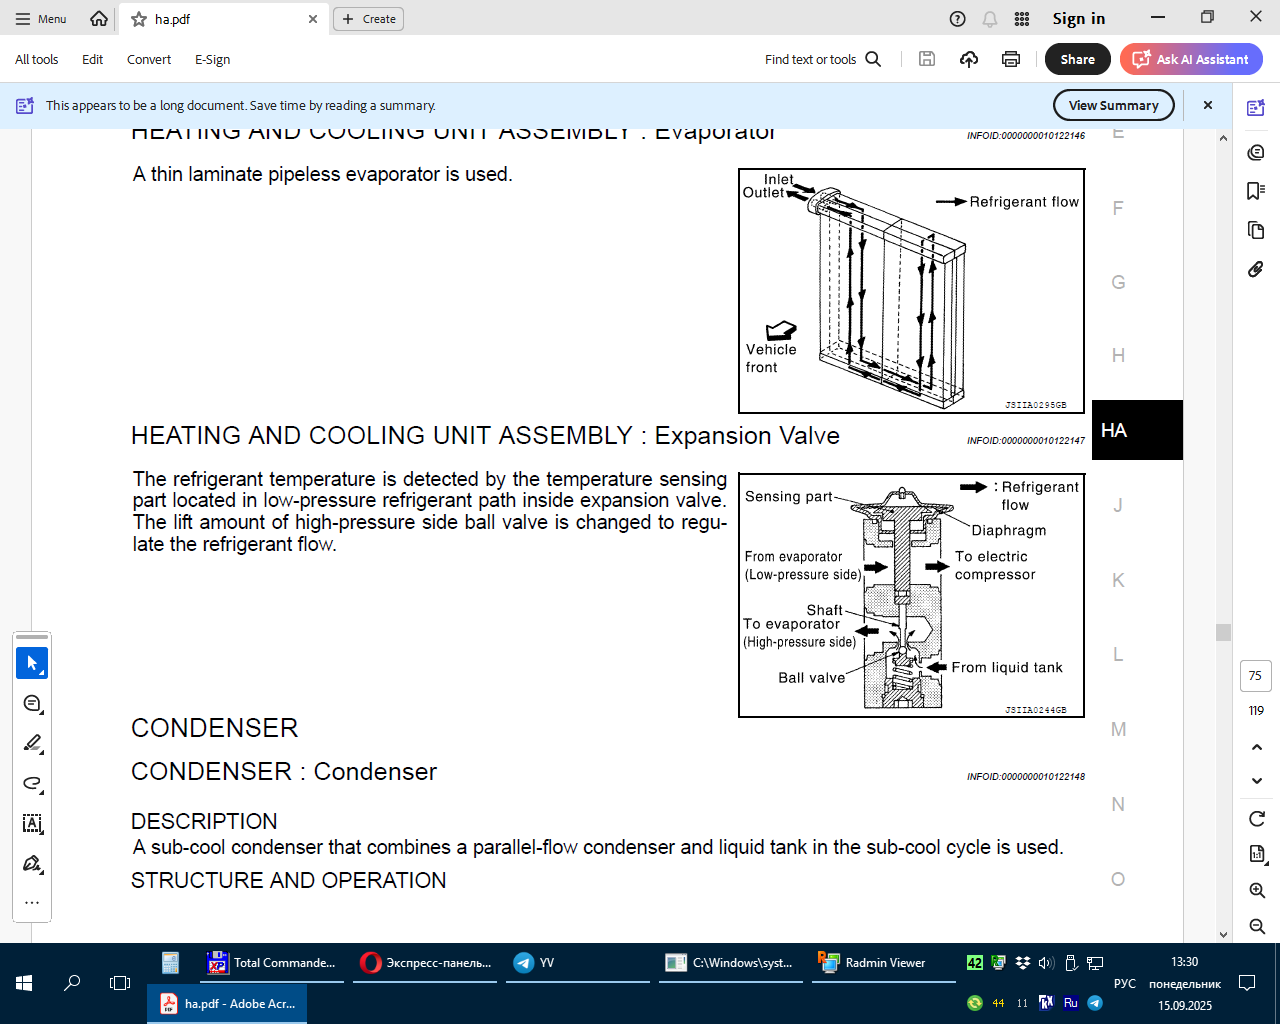Click the View Summary button

tap(1113, 105)
